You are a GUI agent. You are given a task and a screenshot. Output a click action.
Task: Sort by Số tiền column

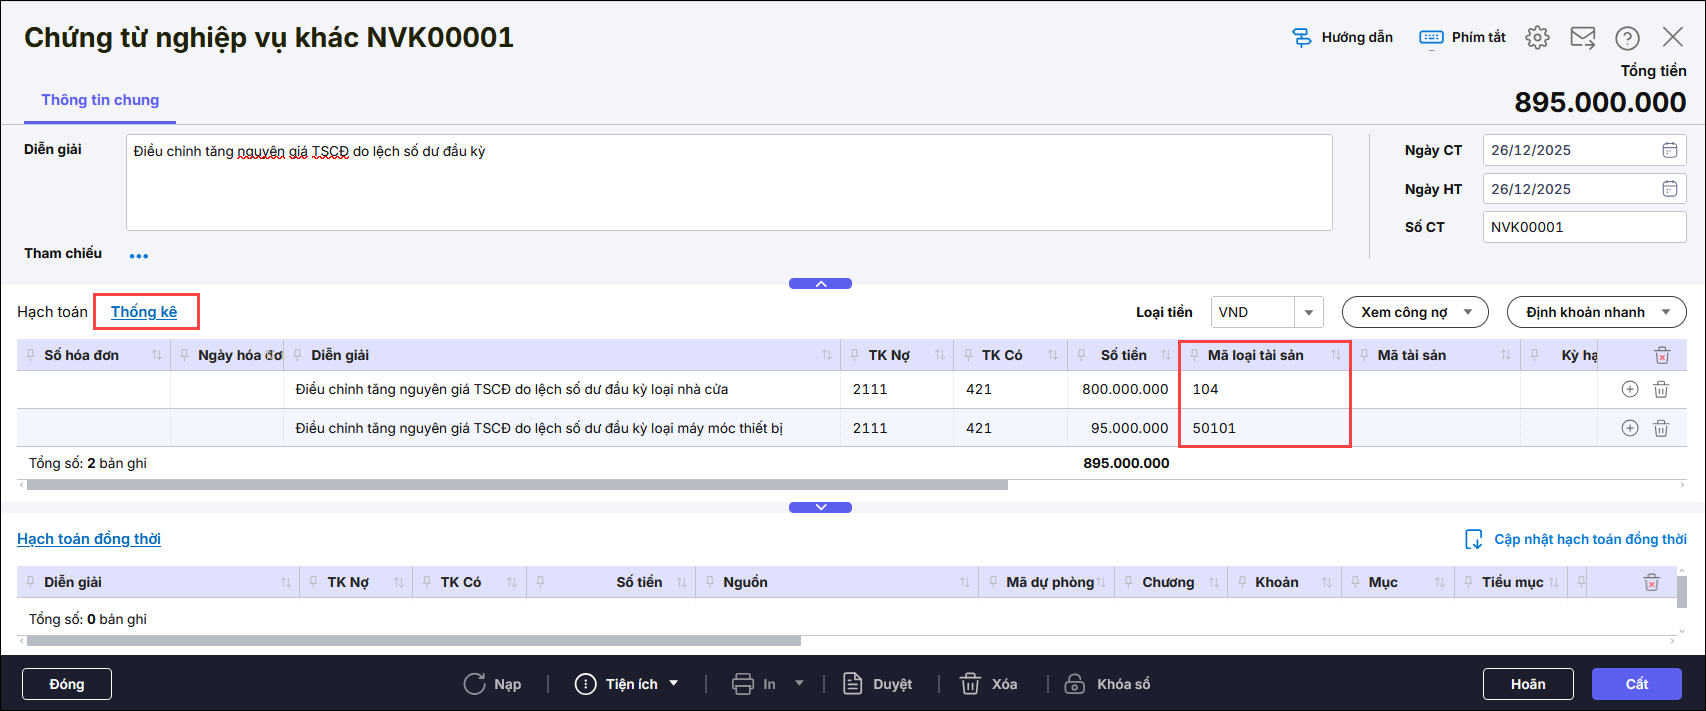[x=1165, y=355]
